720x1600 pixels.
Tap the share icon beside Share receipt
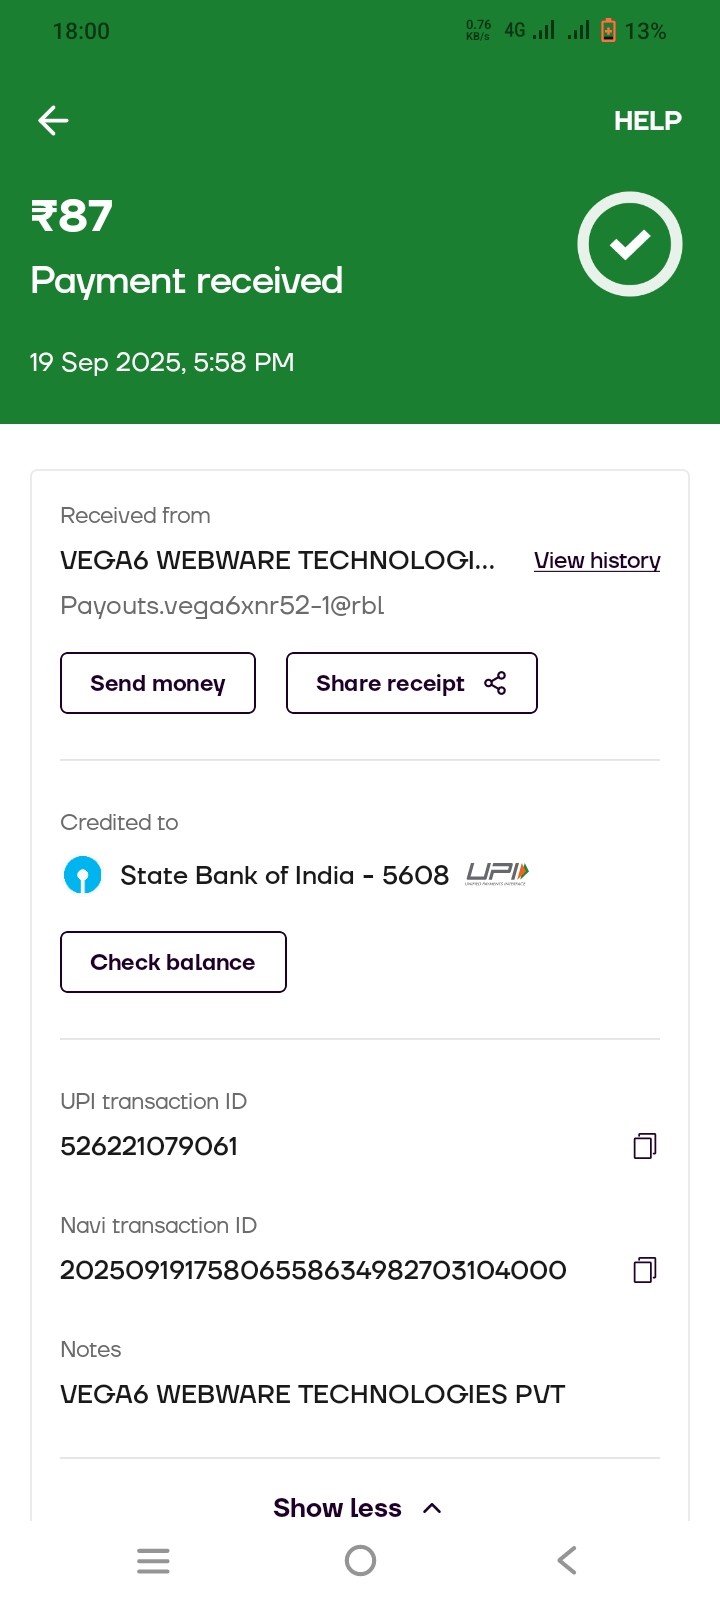pos(495,683)
